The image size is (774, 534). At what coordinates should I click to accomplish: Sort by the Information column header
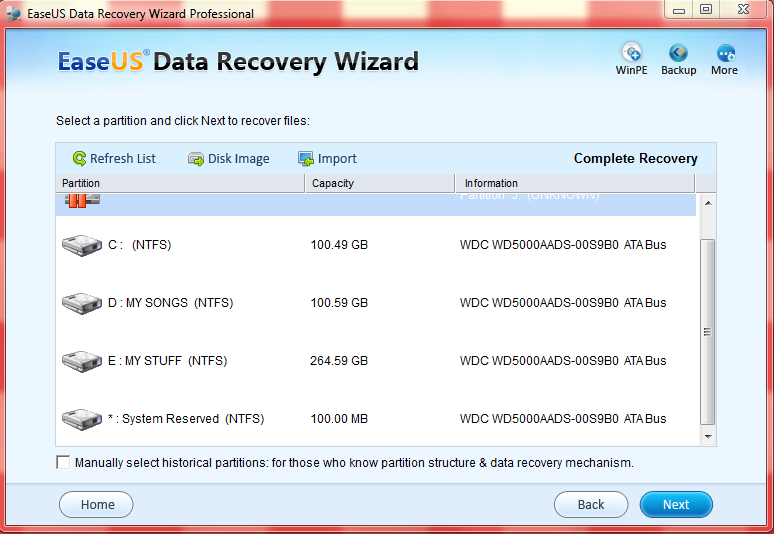575,183
